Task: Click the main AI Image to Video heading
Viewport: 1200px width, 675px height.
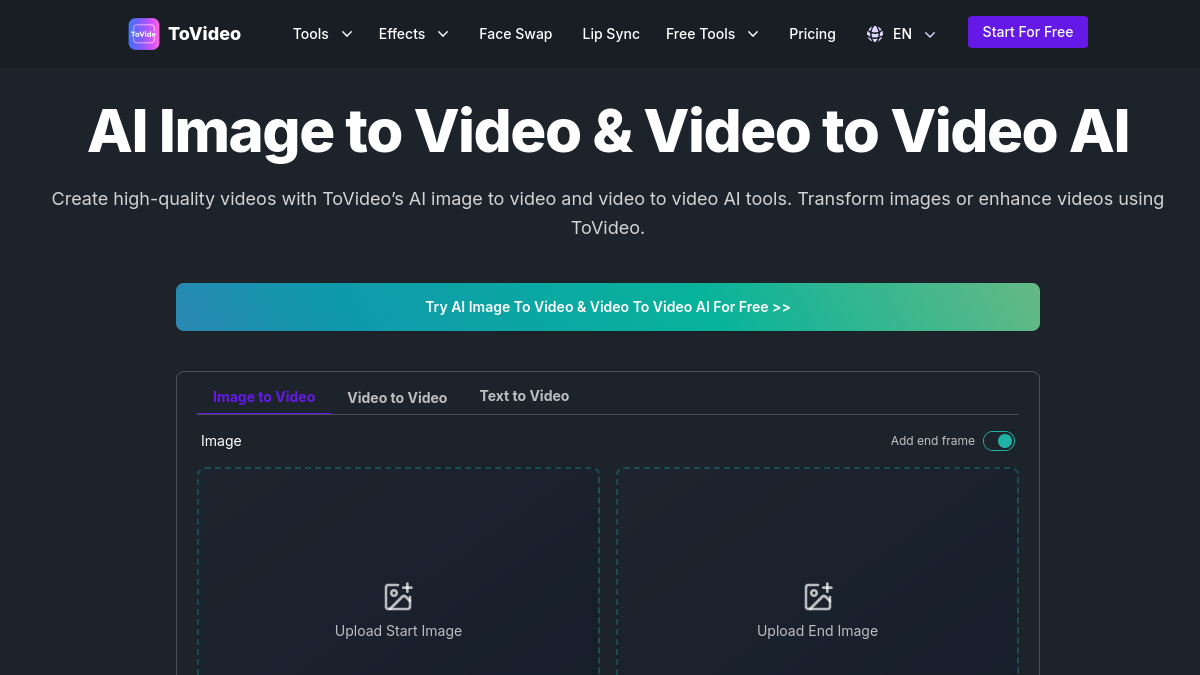Action: coord(608,131)
